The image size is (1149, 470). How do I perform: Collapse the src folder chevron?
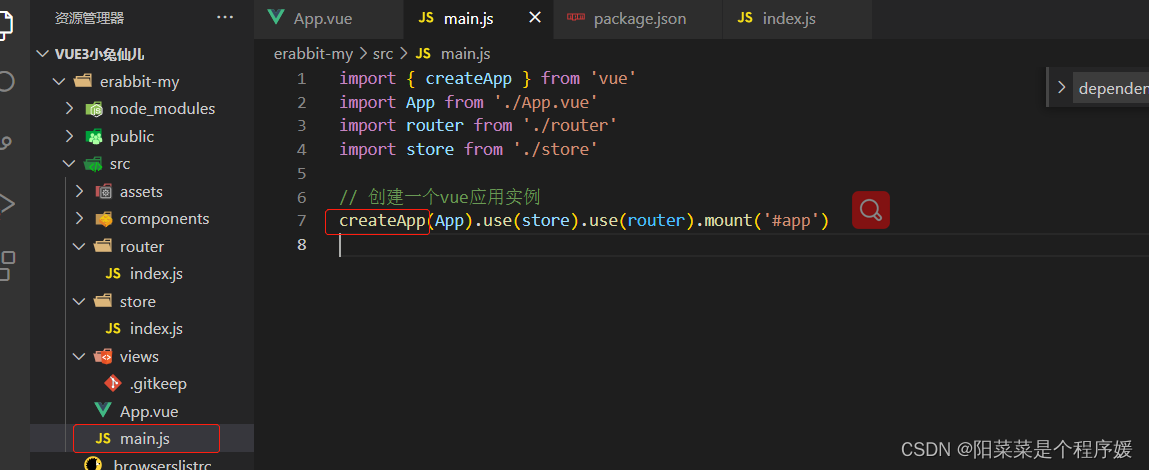[70, 164]
